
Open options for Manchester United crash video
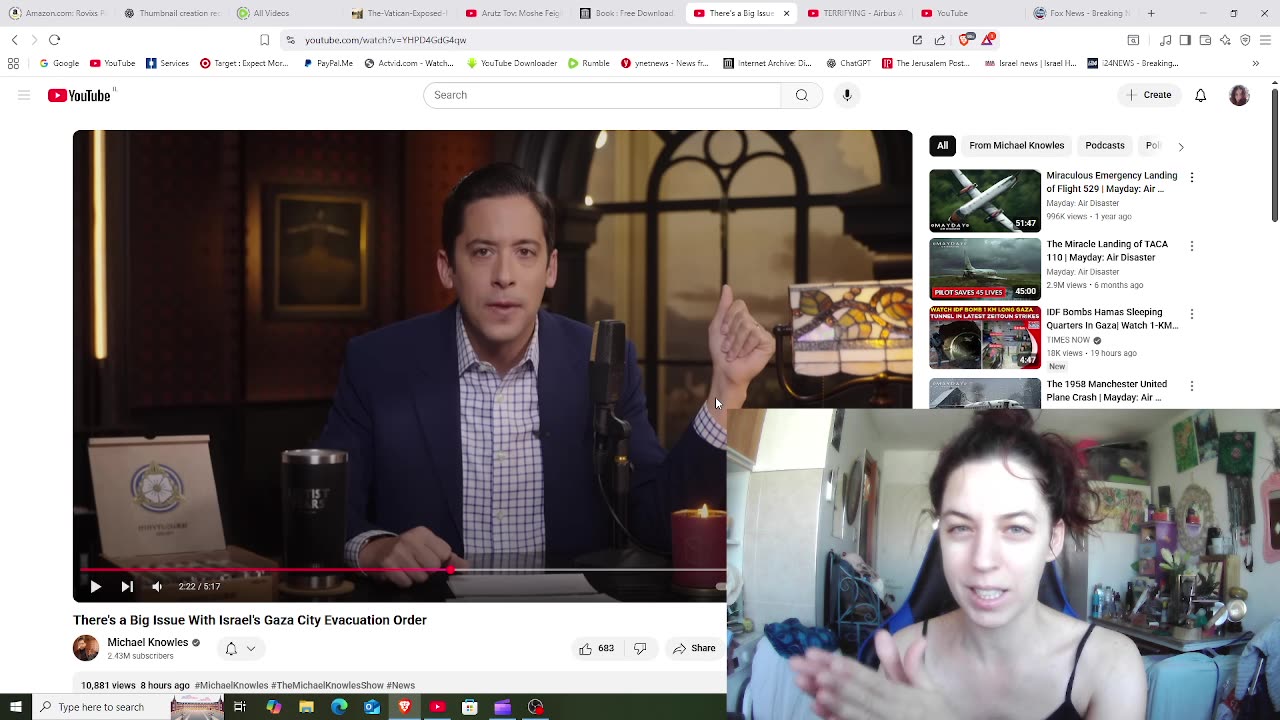1191,386
